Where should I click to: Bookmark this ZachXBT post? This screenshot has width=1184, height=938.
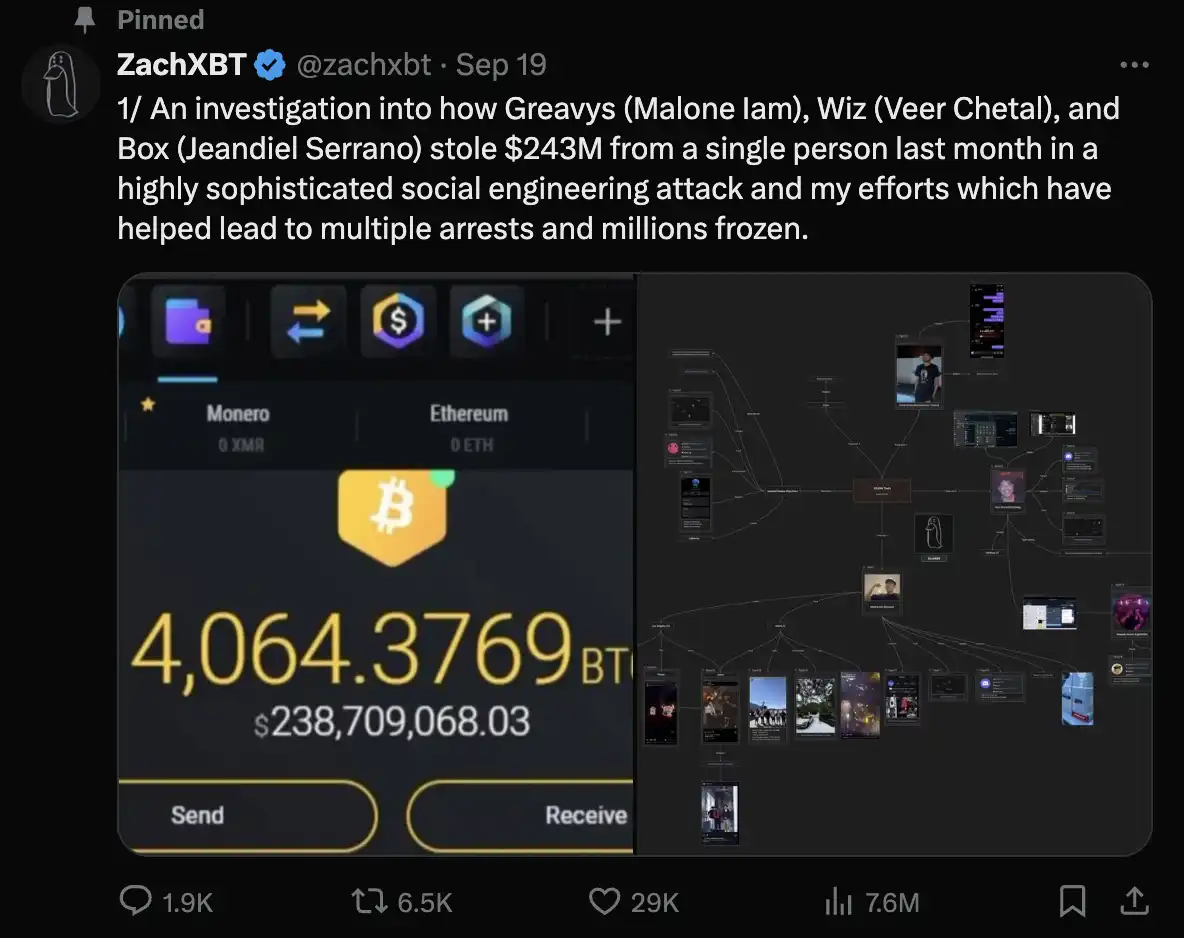(1072, 902)
